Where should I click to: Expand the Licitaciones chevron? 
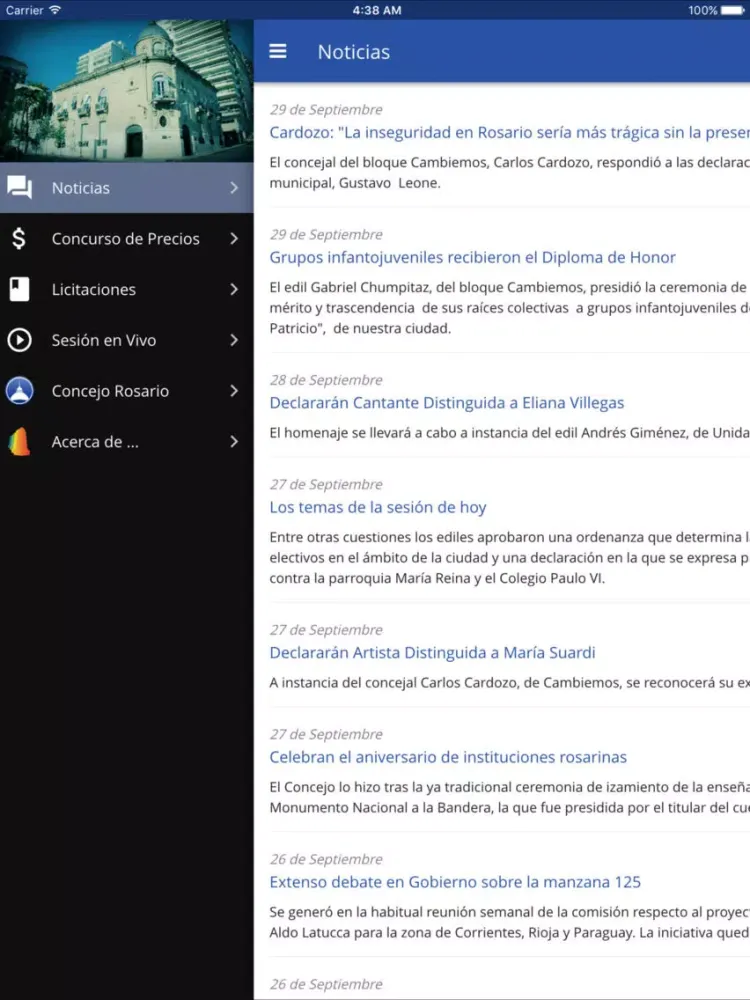[x=234, y=289]
